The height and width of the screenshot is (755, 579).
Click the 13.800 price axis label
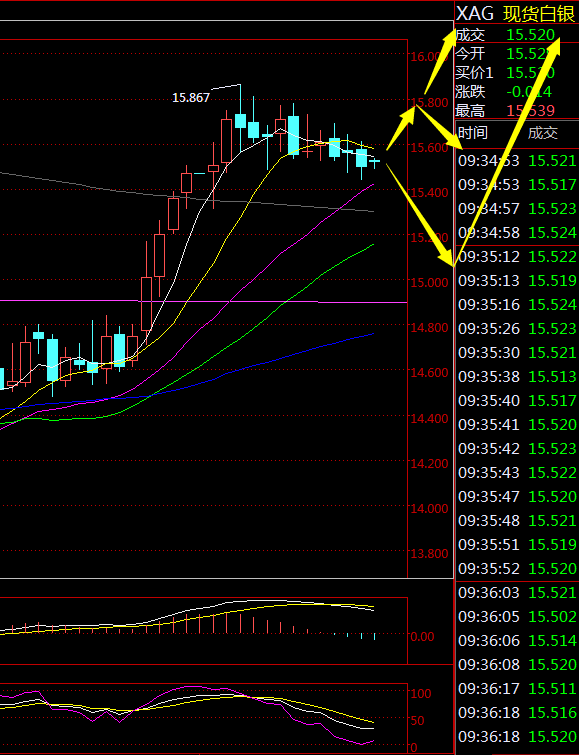(x=429, y=554)
